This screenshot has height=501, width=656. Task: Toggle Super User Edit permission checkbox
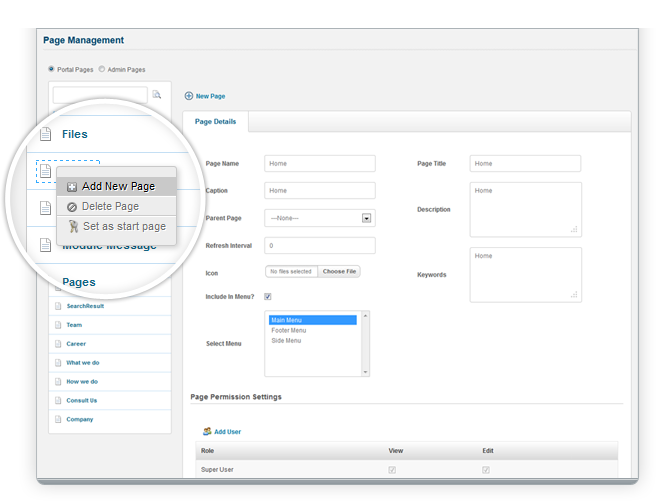[486, 470]
